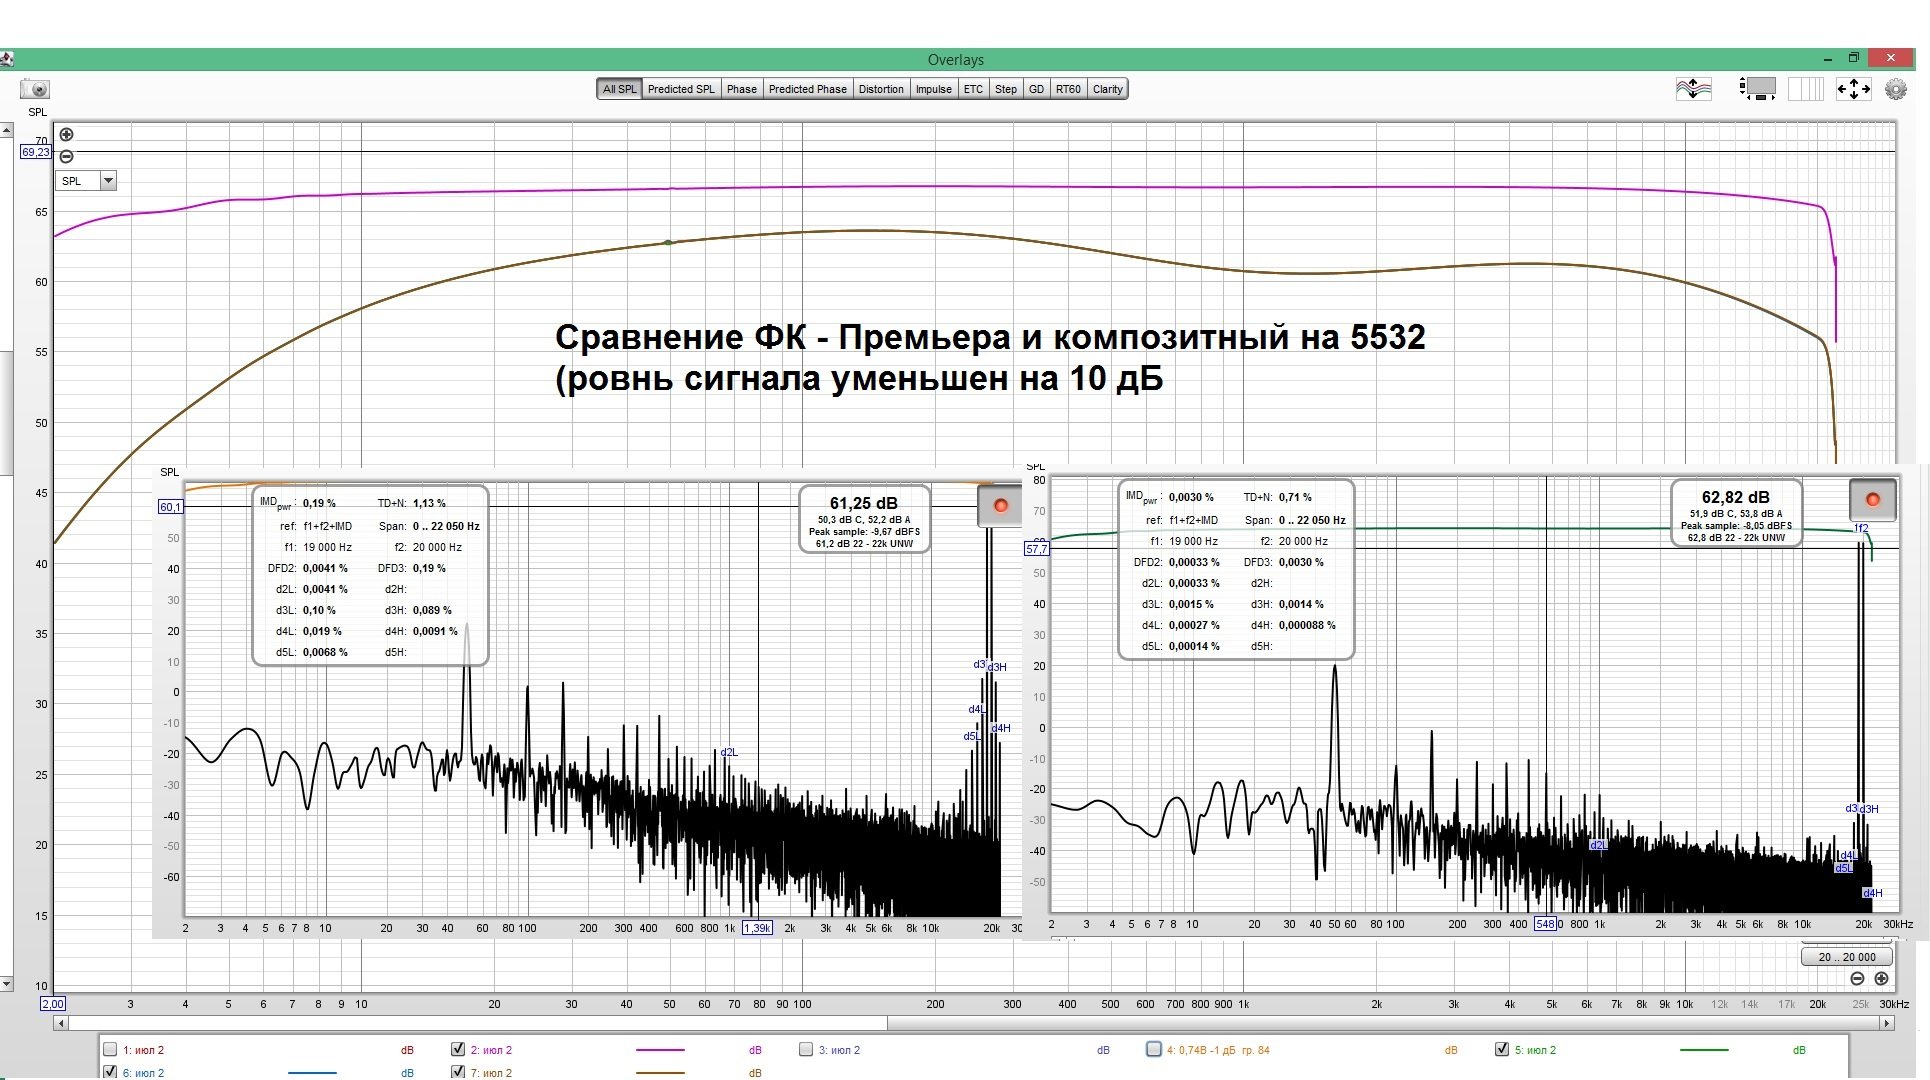Open the SPL axis dropdown

(86, 181)
